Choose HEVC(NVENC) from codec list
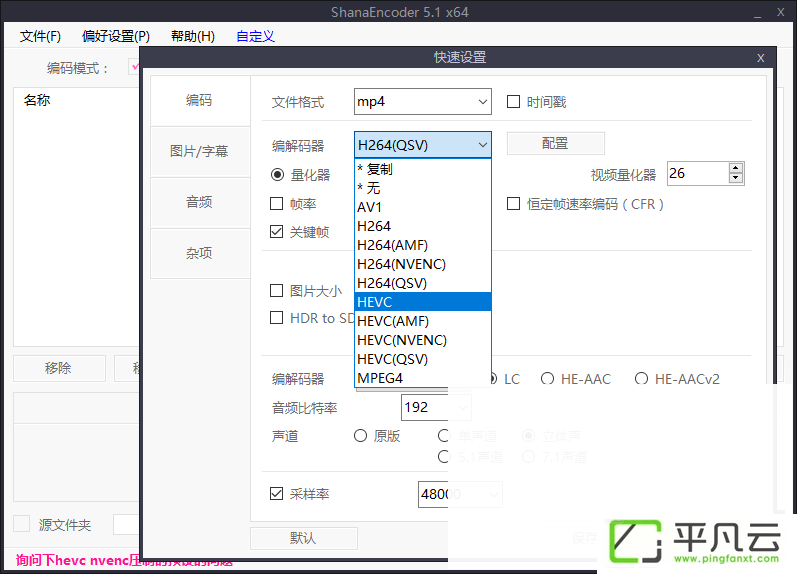 coord(422,340)
